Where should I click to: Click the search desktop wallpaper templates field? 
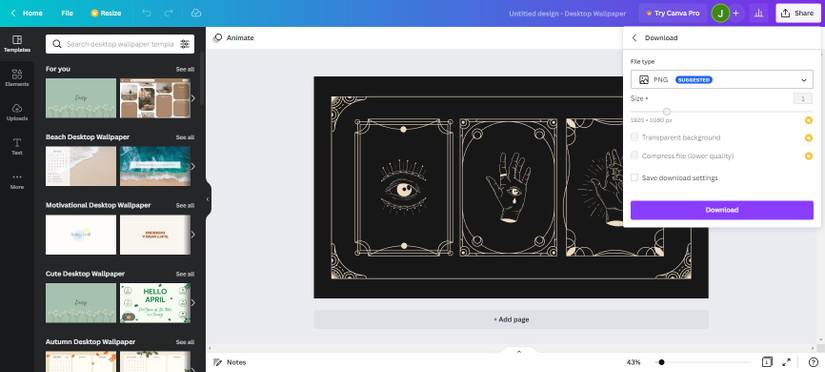pyautogui.click(x=120, y=44)
